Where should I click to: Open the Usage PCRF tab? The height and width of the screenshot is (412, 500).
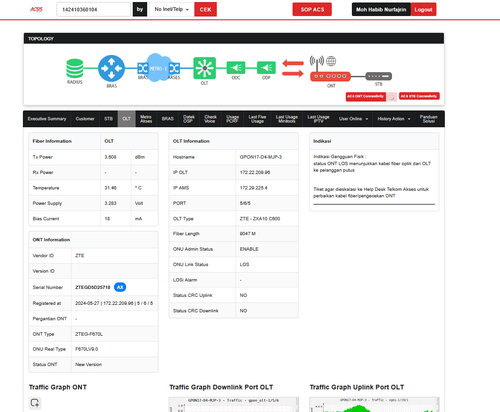(x=232, y=119)
